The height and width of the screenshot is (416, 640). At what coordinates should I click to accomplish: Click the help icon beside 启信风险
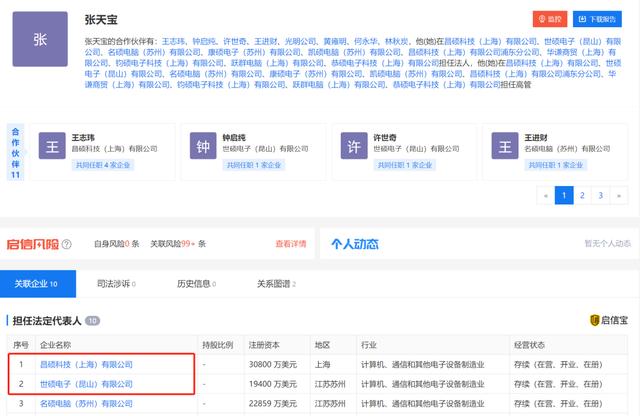click(x=68, y=243)
